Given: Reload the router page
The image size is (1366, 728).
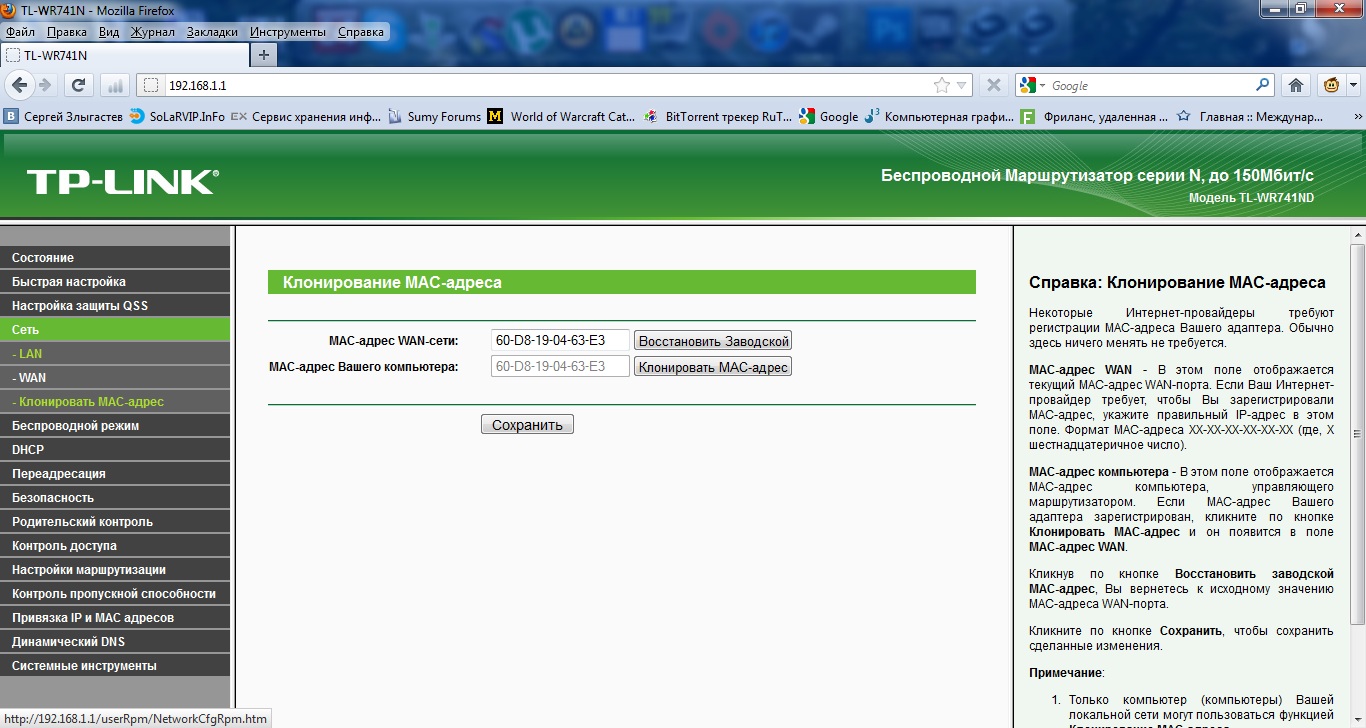Looking at the screenshot, I should (78, 85).
